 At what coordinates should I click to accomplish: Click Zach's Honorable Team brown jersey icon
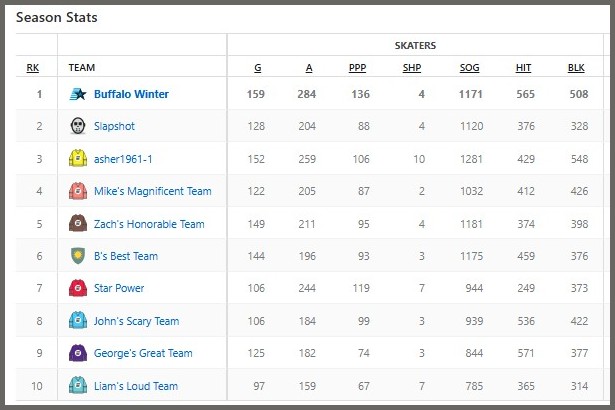click(78, 224)
